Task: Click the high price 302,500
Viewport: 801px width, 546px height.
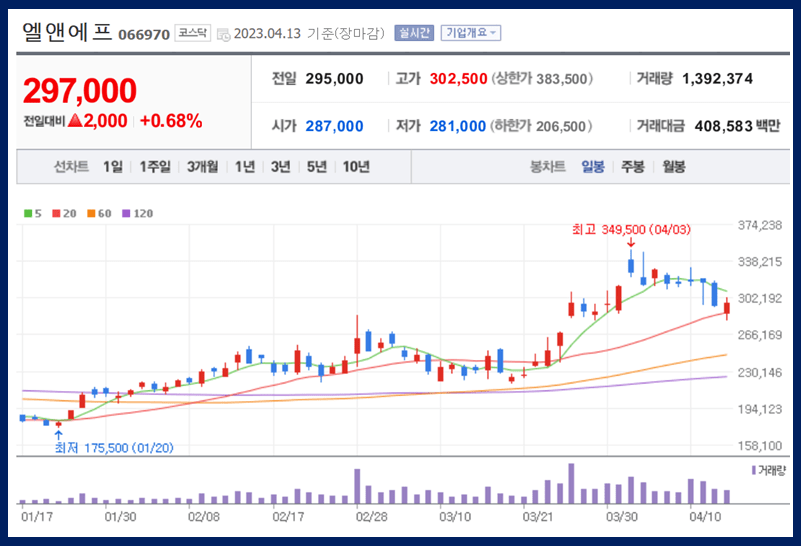Action: (x=458, y=79)
